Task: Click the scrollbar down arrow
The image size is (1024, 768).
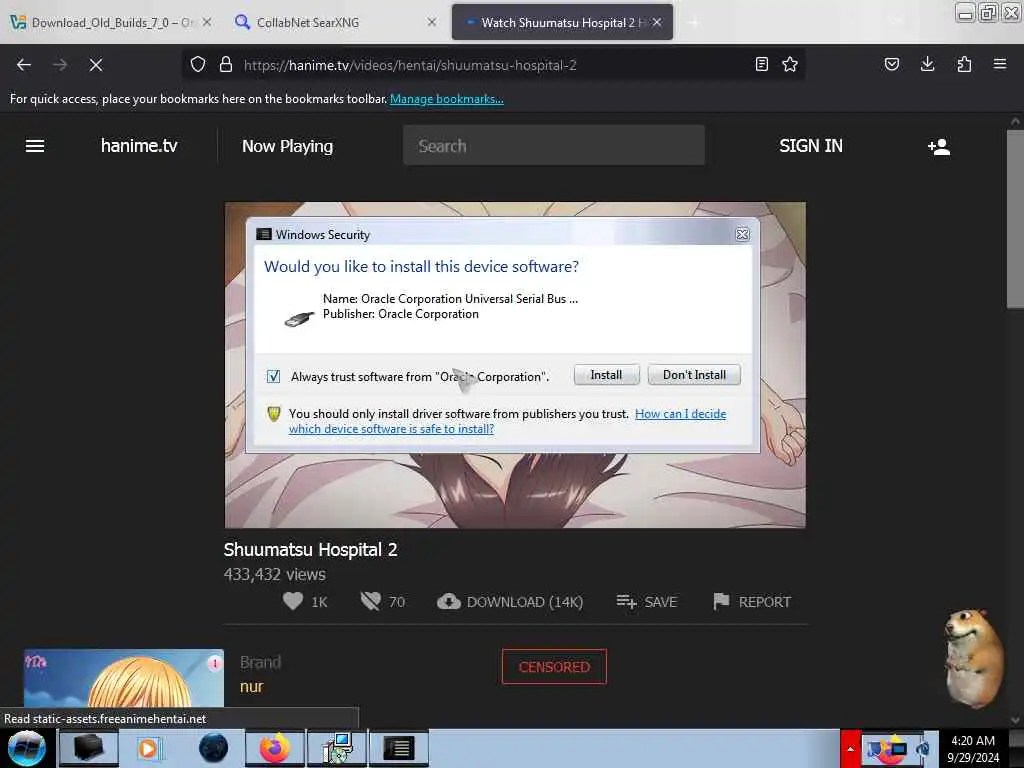Action: 1014,720
